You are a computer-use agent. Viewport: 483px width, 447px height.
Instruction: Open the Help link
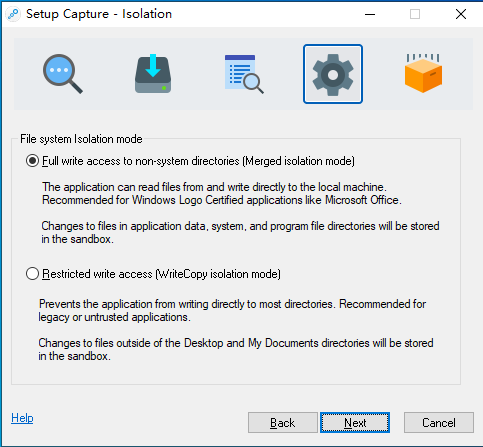(22, 418)
